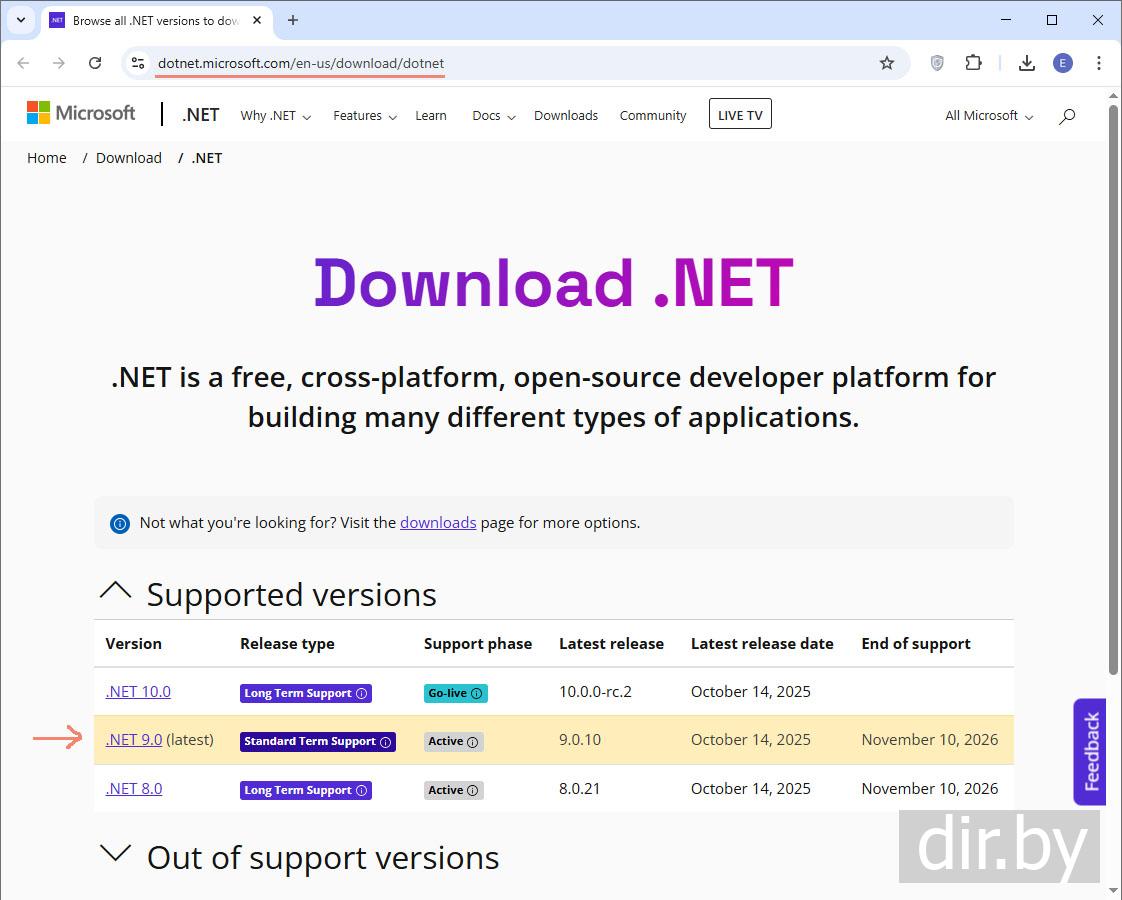Click the Microsoft logo
Image resolution: width=1122 pixels, height=900 pixels.
click(81, 113)
